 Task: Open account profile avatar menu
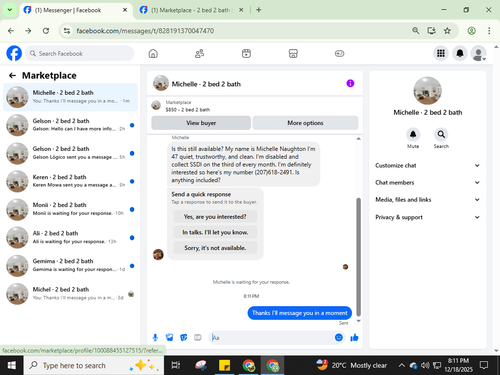[x=478, y=53]
